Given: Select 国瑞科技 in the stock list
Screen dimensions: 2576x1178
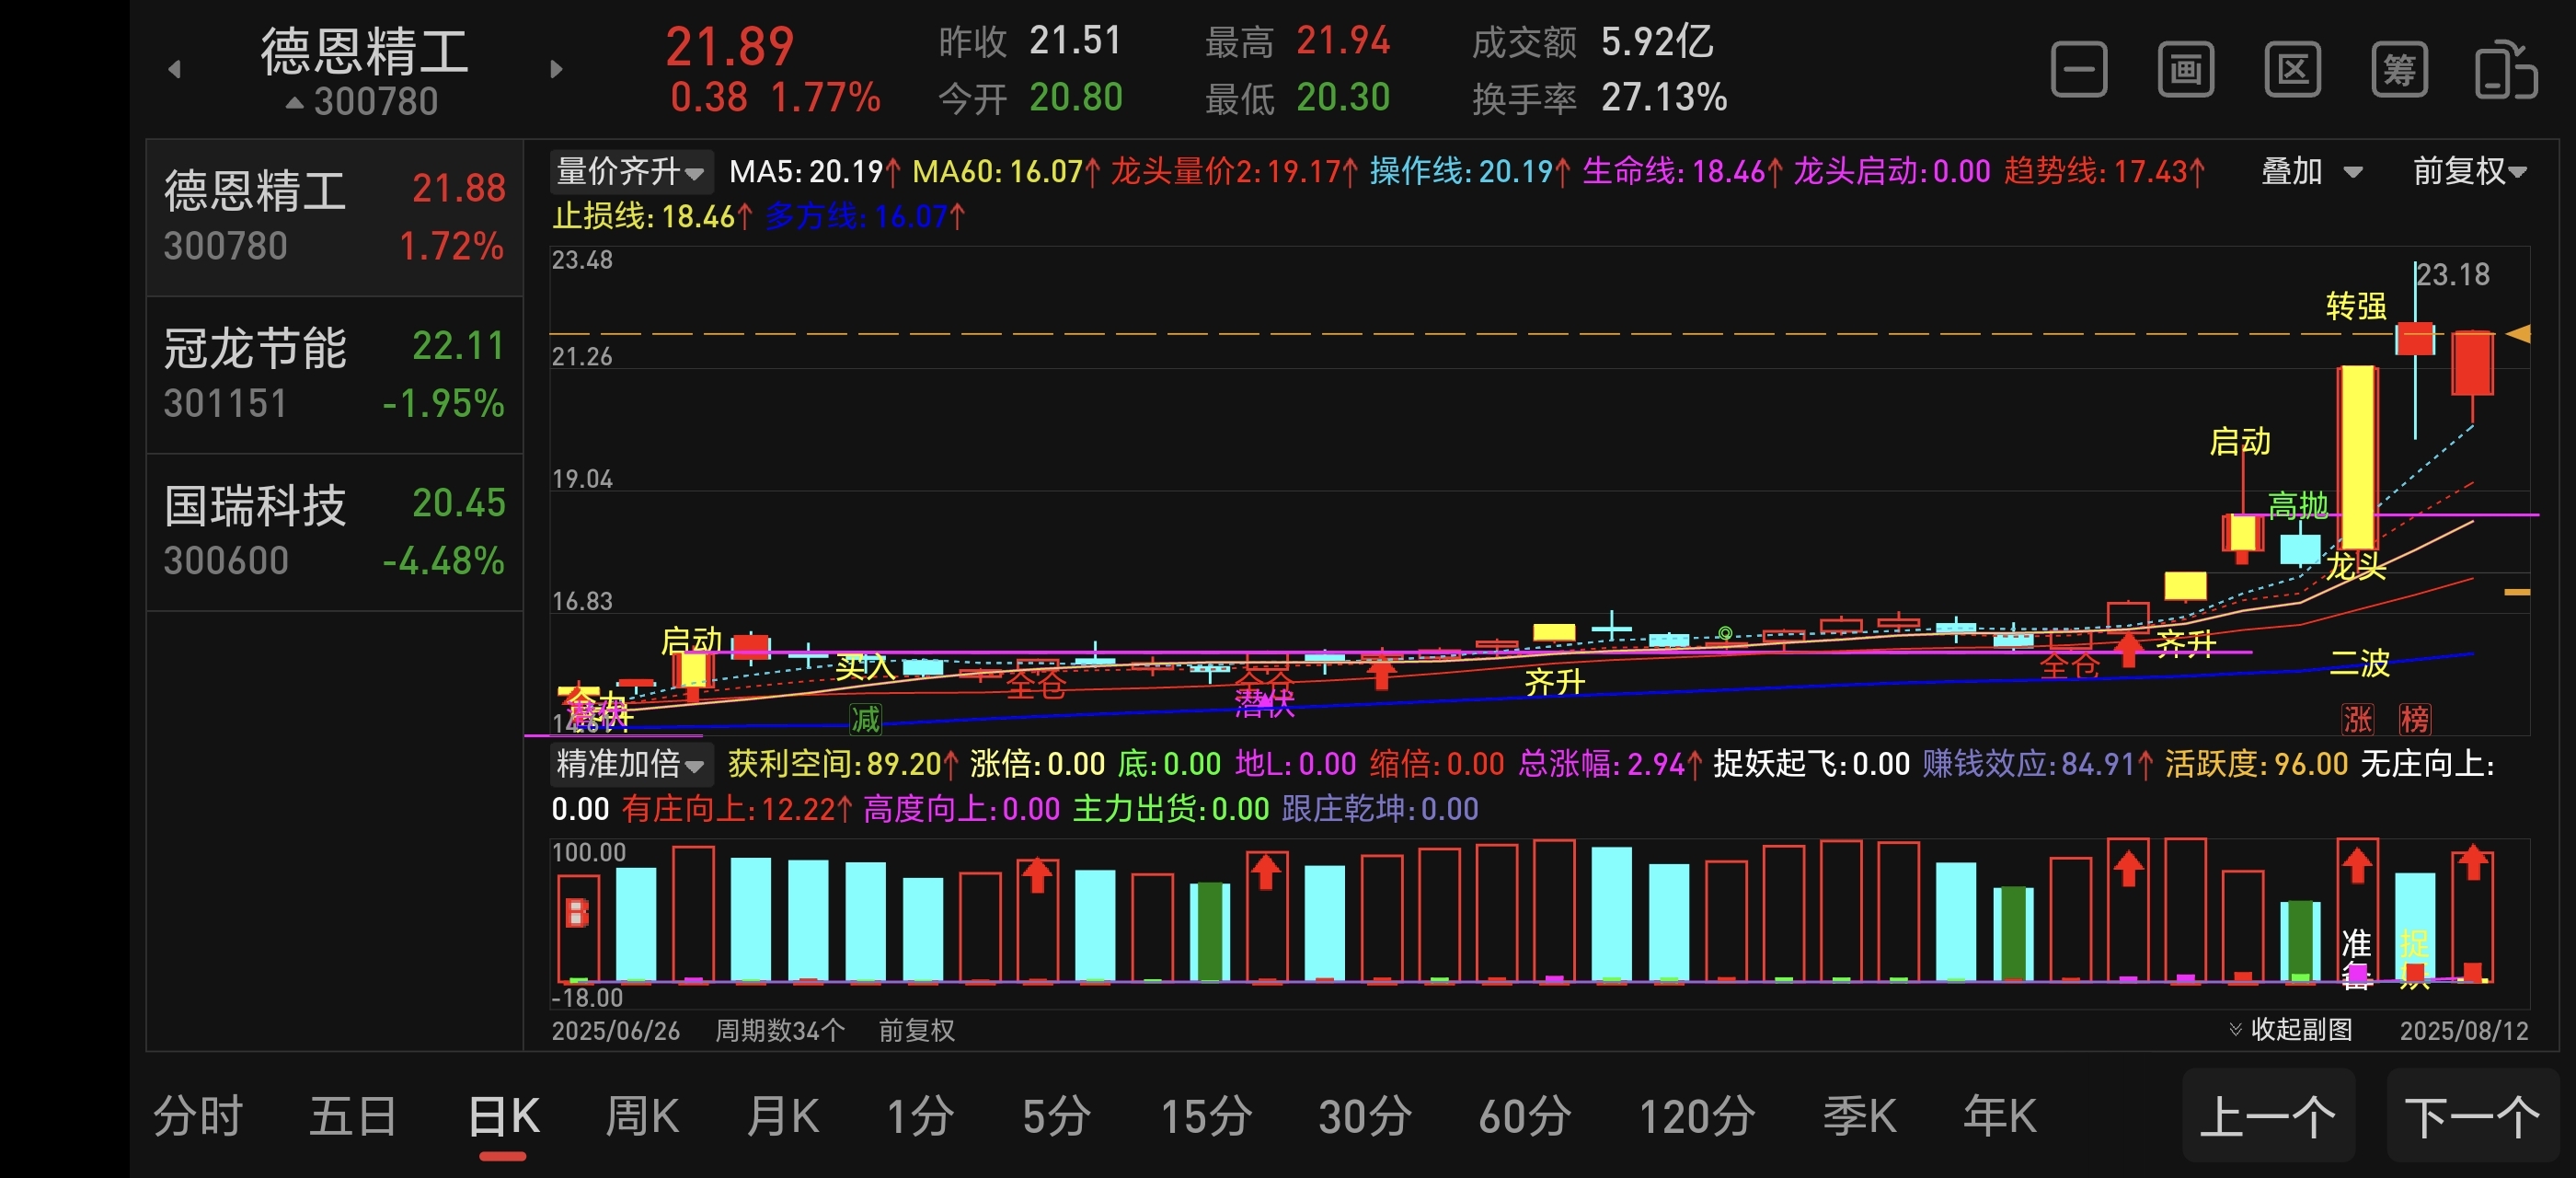Looking at the screenshot, I should (335, 532).
